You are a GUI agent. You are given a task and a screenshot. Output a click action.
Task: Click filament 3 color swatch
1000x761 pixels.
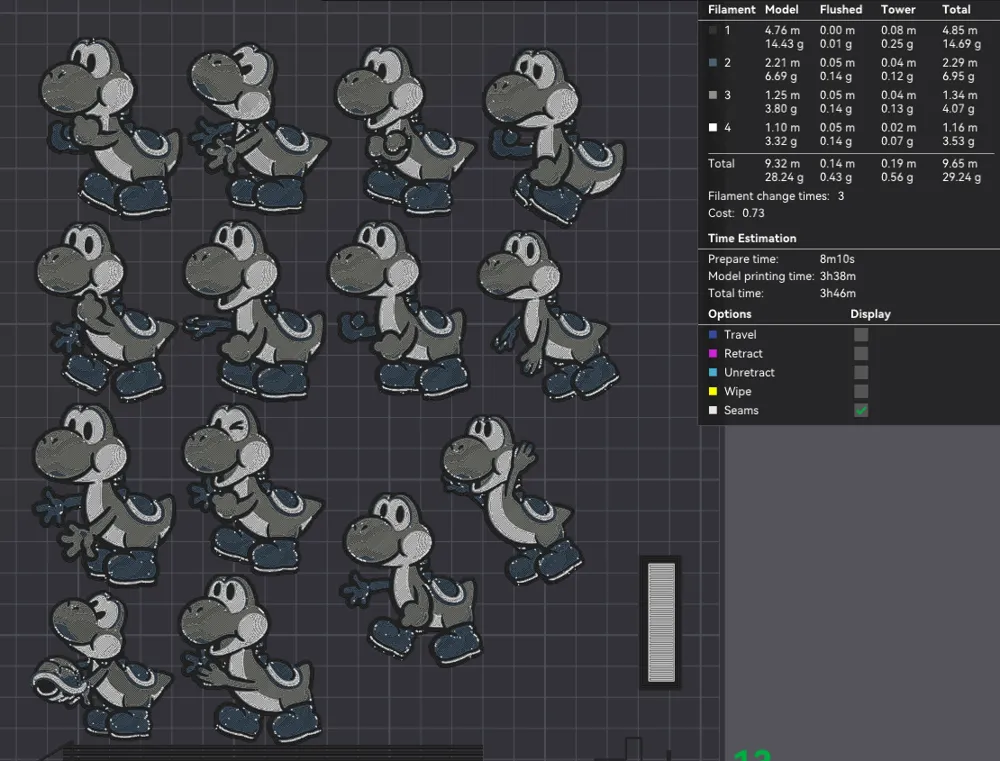[713, 95]
